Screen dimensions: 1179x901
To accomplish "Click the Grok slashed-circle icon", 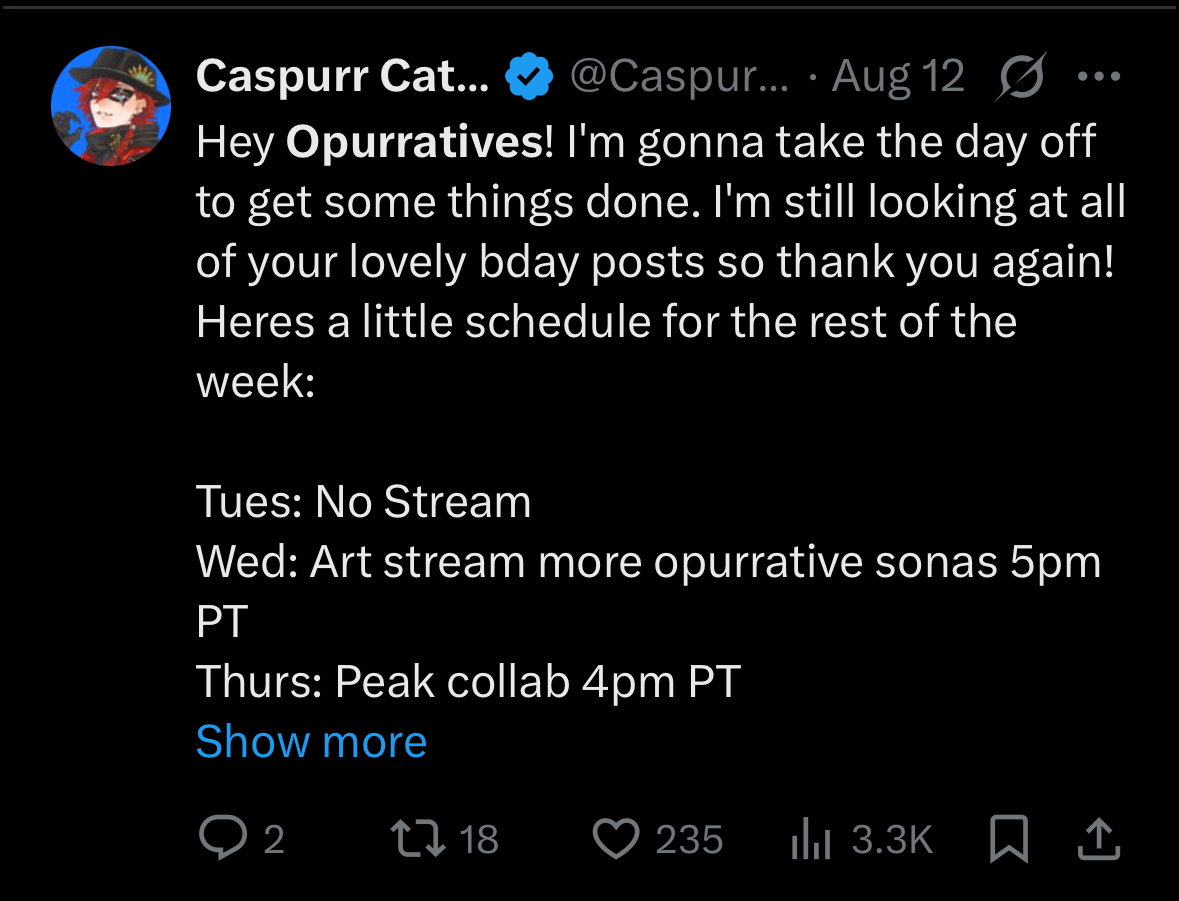I will pos(1021,76).
